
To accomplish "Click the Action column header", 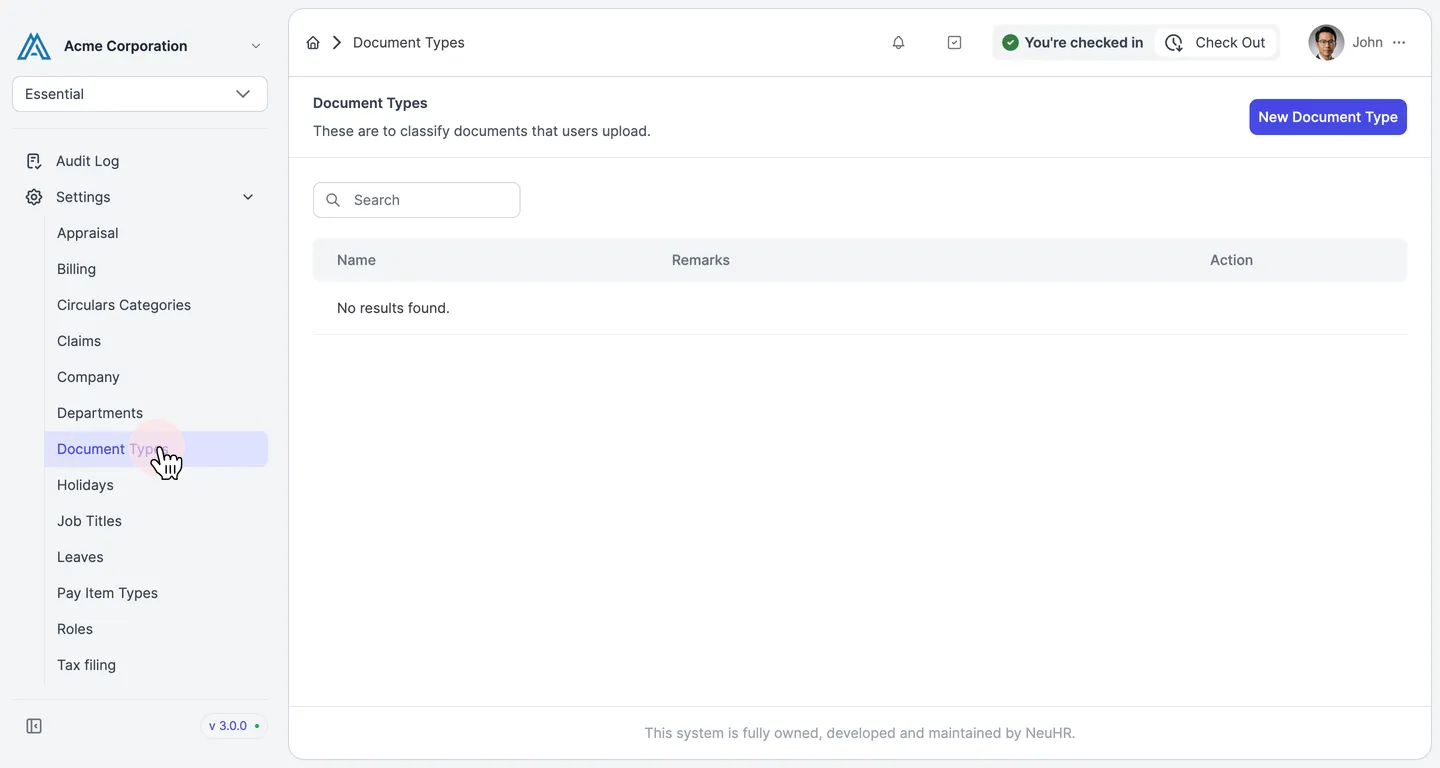I will pos(1231,260).
